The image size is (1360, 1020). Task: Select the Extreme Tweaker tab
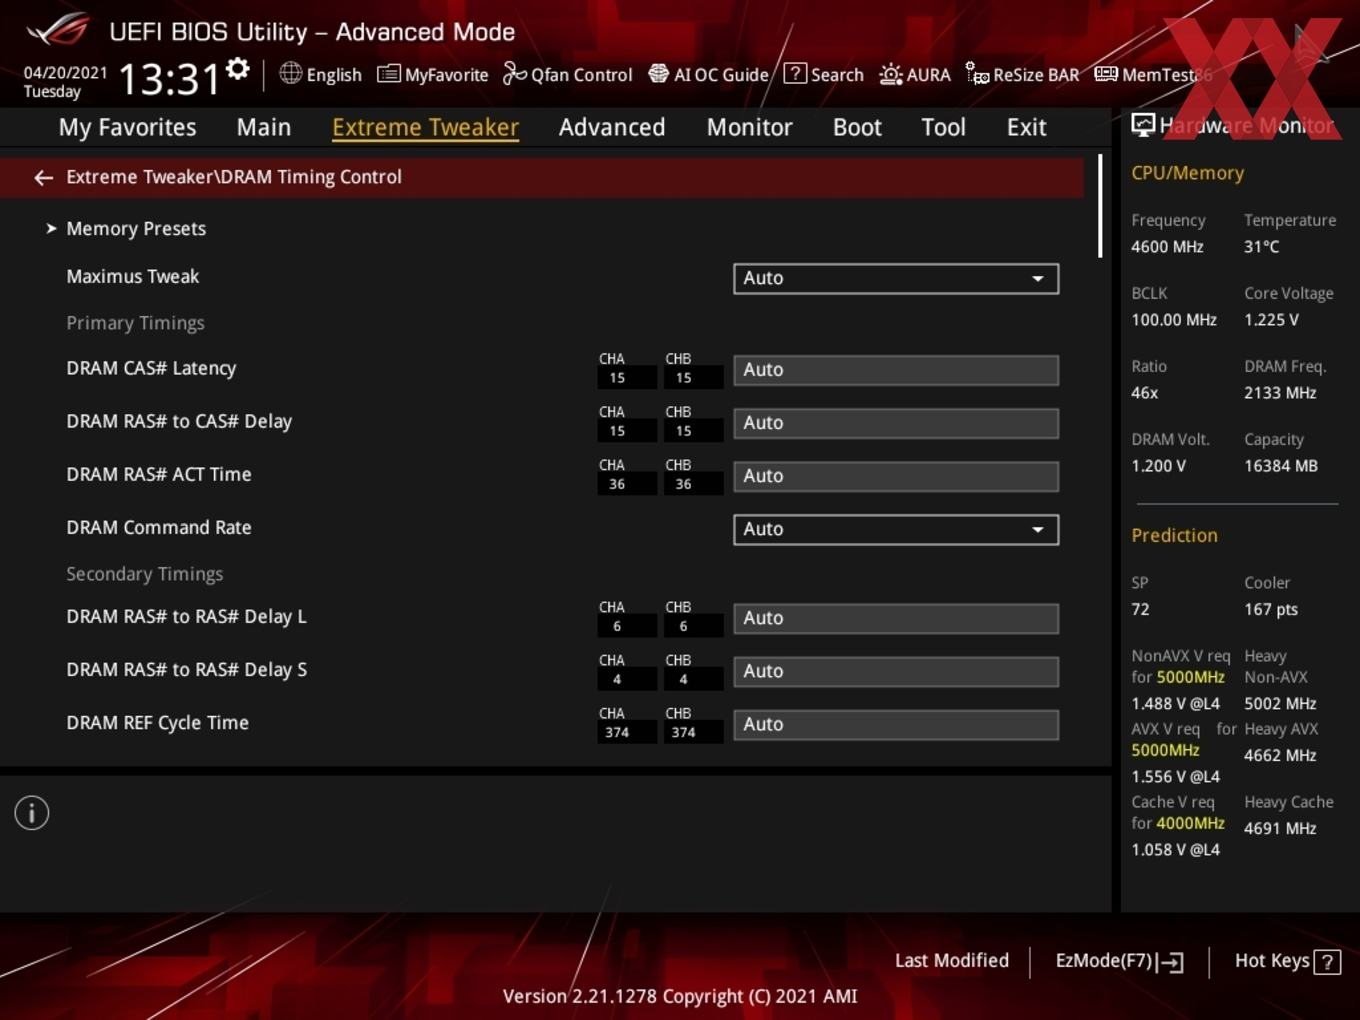click(x=425, y=127)
